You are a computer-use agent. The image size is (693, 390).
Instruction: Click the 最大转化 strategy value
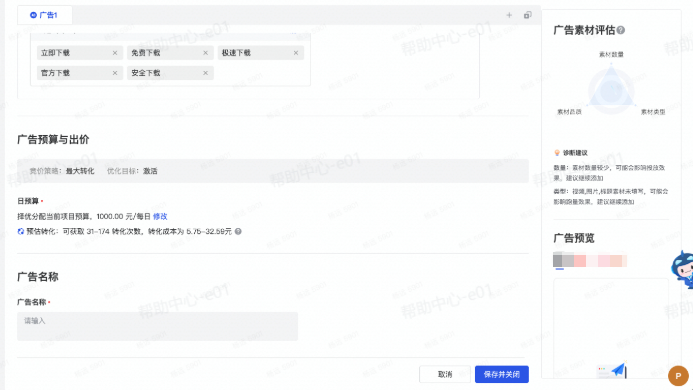pyautogui.click(x=80, y=171)
